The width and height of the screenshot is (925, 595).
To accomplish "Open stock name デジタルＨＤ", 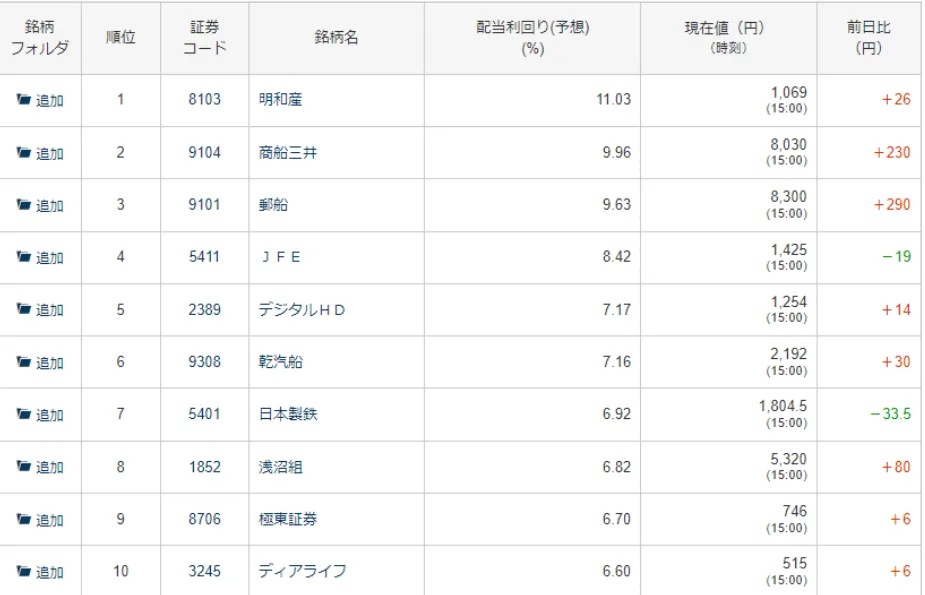I will point(301,309).
